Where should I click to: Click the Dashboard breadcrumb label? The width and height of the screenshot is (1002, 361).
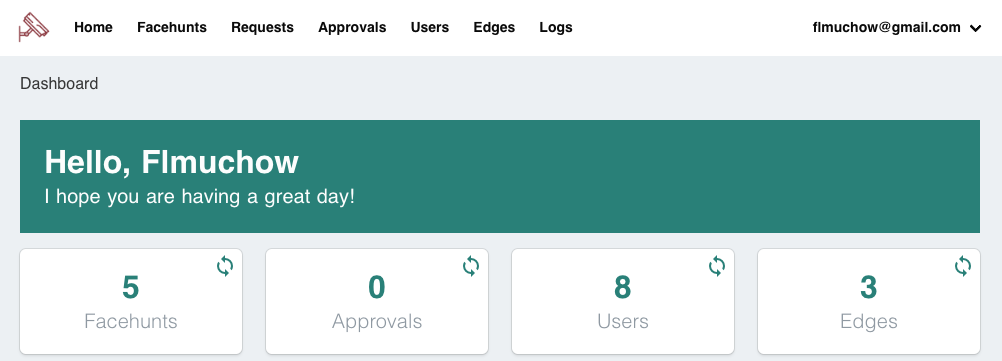click(59, 84)
